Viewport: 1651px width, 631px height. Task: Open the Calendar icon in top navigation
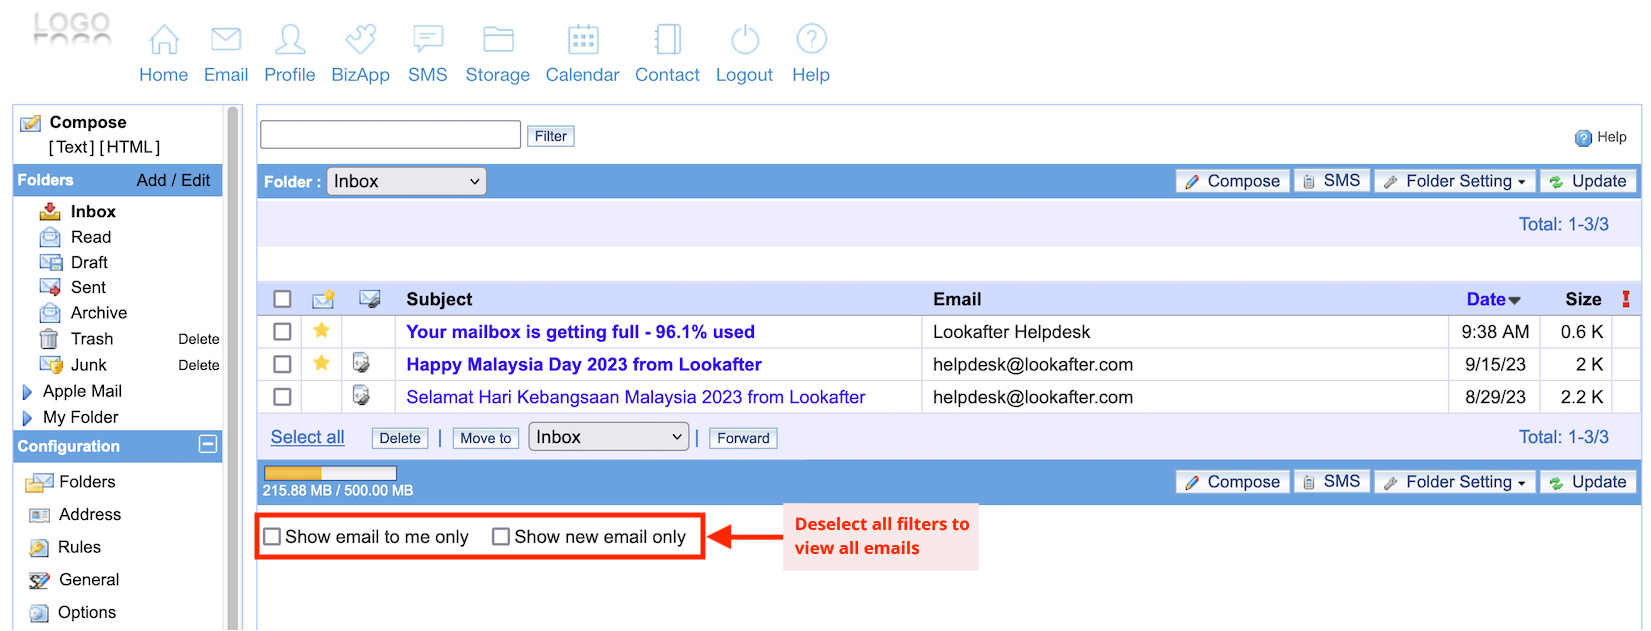point(582,40)
